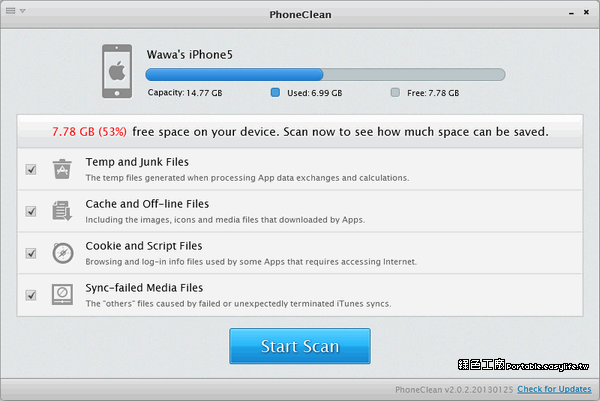600x401 pixels.
Task: Click the "Capacity: 14.77 GB" text
Action: (185, 93)
